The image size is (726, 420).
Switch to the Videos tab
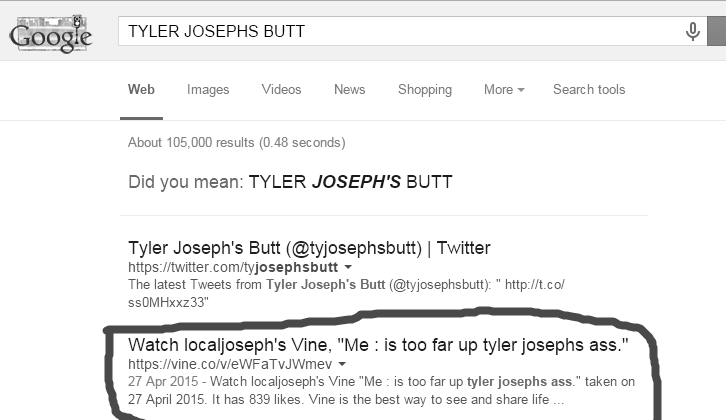click(x=281, y=89)
